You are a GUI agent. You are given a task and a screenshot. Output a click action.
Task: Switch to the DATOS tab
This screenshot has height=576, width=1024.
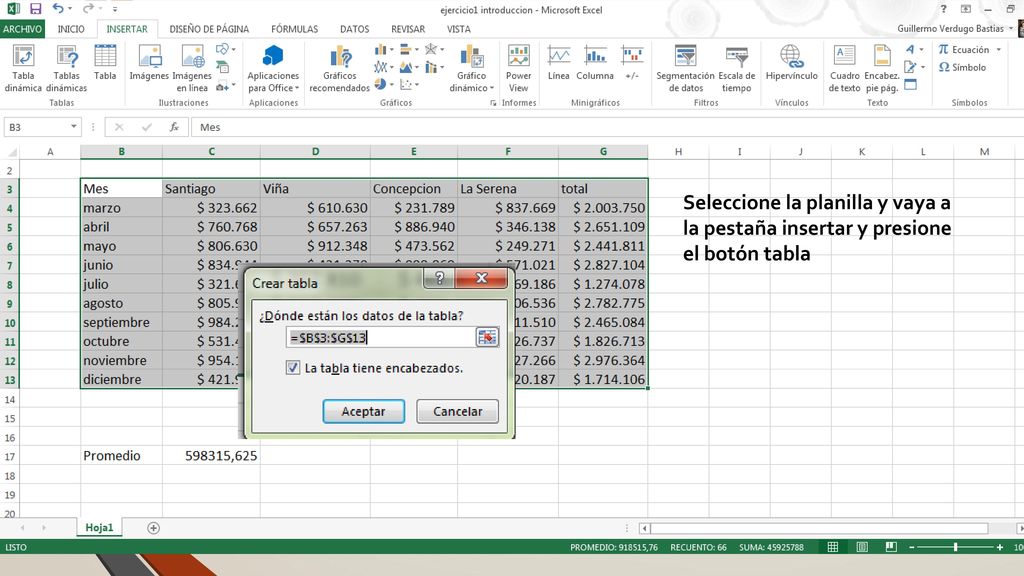pyautogui.click(x=355, y=29)
